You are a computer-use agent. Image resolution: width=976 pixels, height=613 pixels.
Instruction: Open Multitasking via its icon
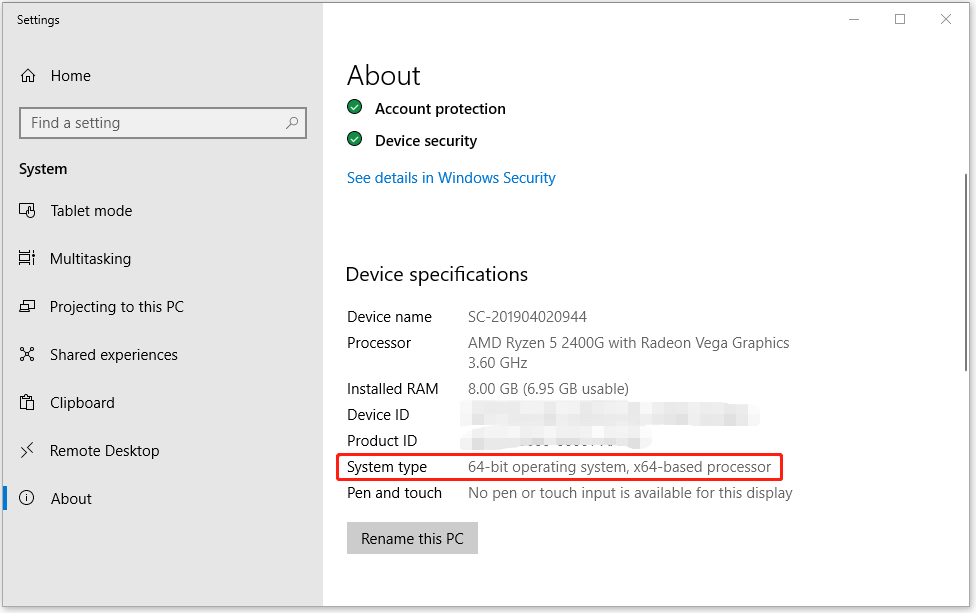point(28,259)
